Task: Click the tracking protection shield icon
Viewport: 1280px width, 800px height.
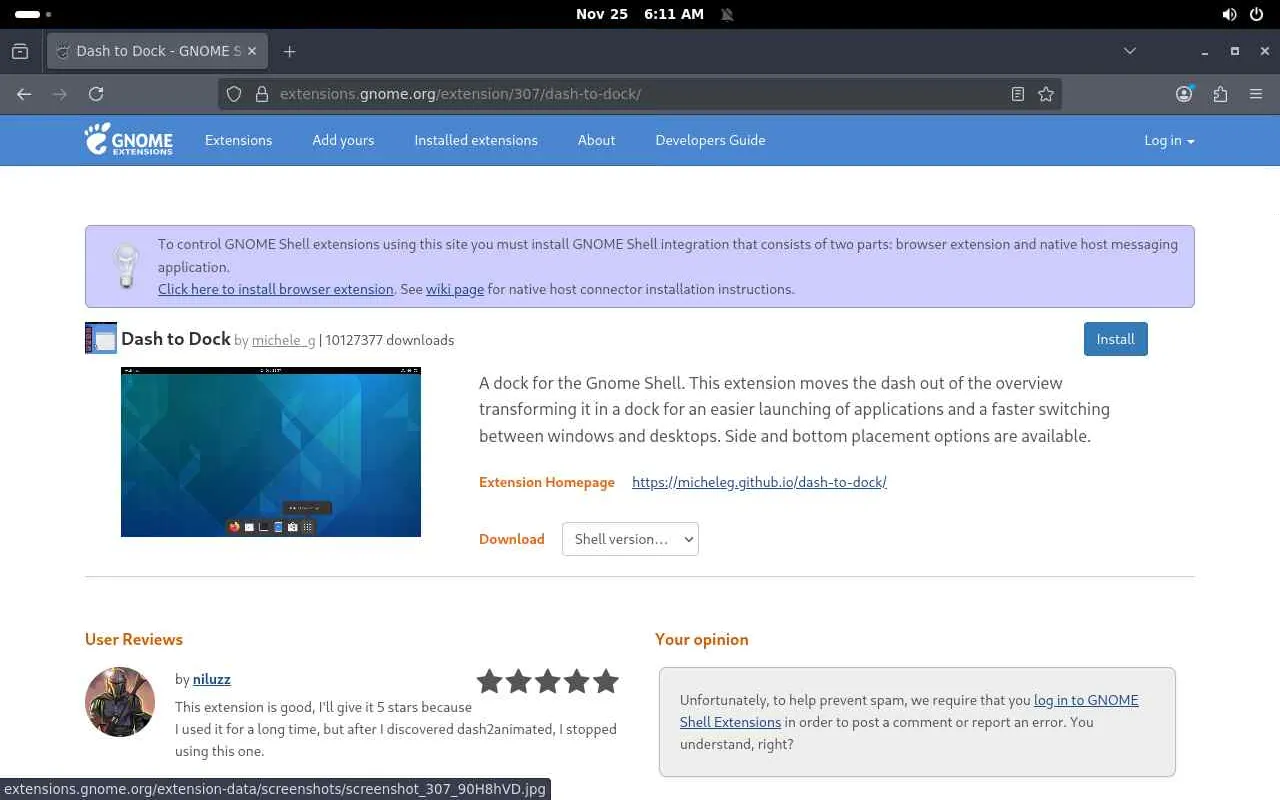Action: click(234, 94)
